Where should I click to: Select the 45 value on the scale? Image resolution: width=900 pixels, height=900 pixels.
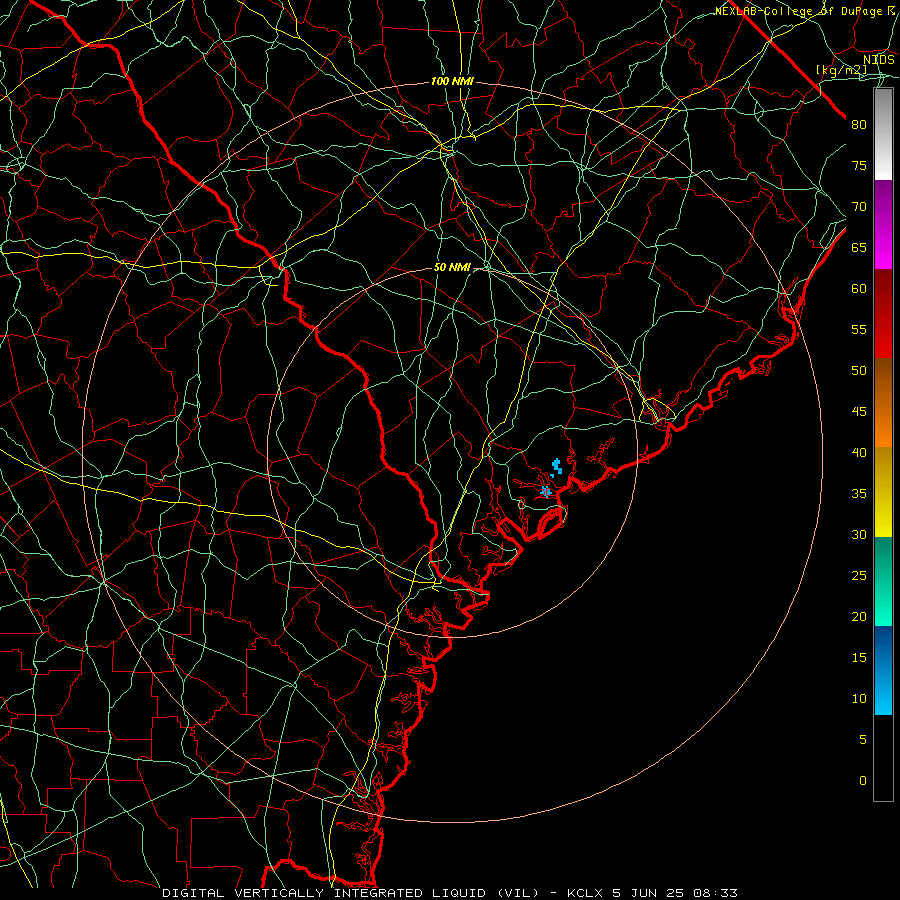point(859,412)
